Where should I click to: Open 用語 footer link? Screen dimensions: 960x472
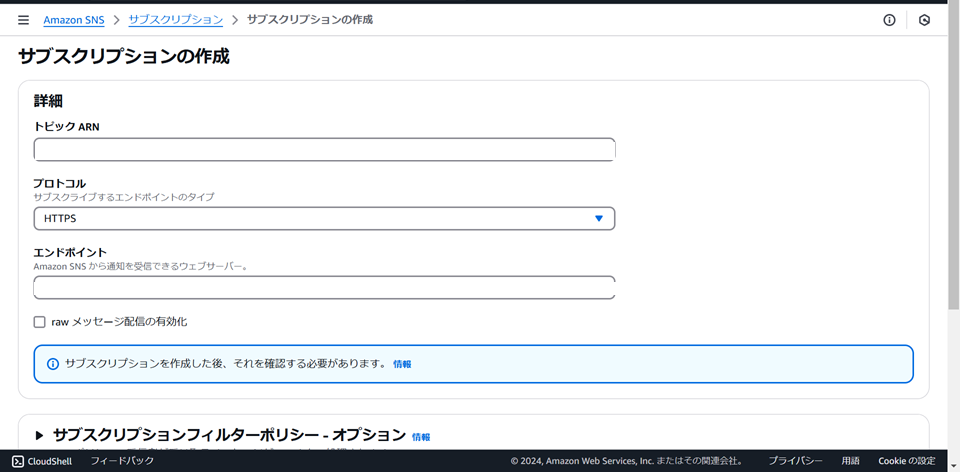850,461
